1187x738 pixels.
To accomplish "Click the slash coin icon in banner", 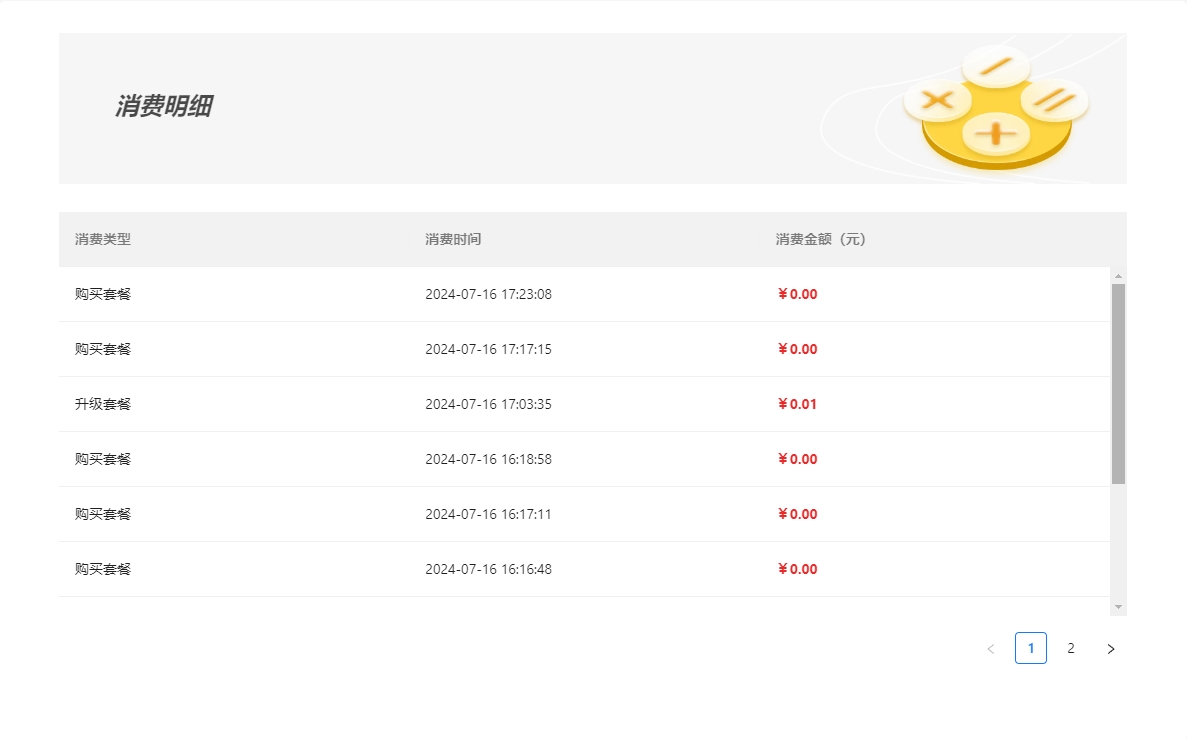I will coord(995,67).
